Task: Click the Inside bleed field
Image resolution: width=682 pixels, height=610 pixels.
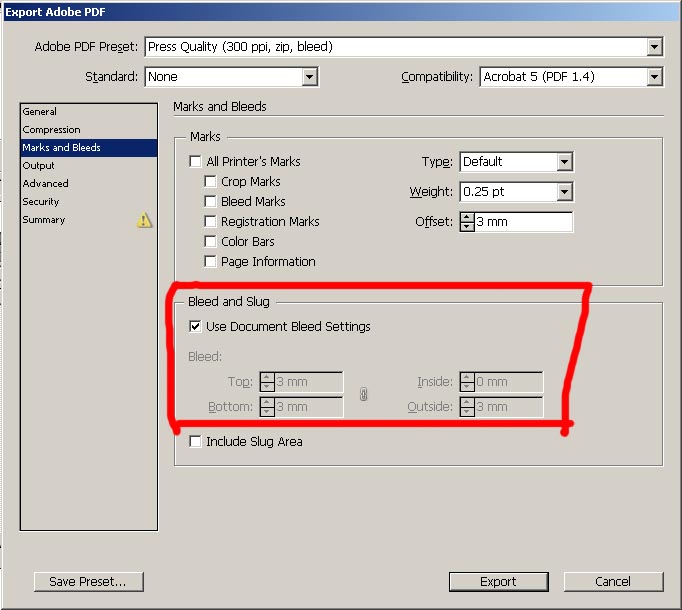Action: 508,382
